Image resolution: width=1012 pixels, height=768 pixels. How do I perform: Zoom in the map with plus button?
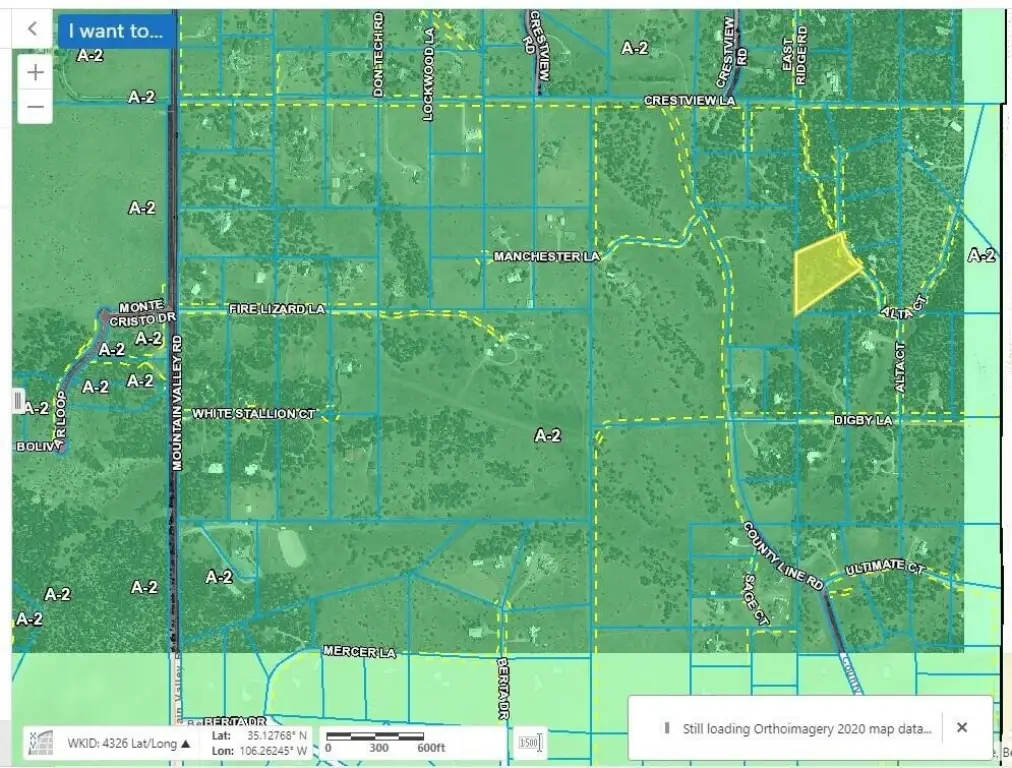coord(35,73)
